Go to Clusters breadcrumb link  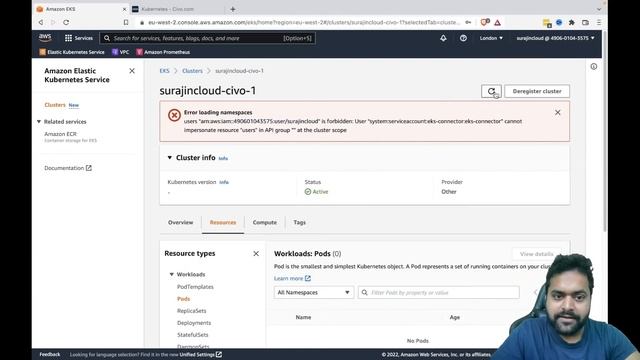pos(192,71)
